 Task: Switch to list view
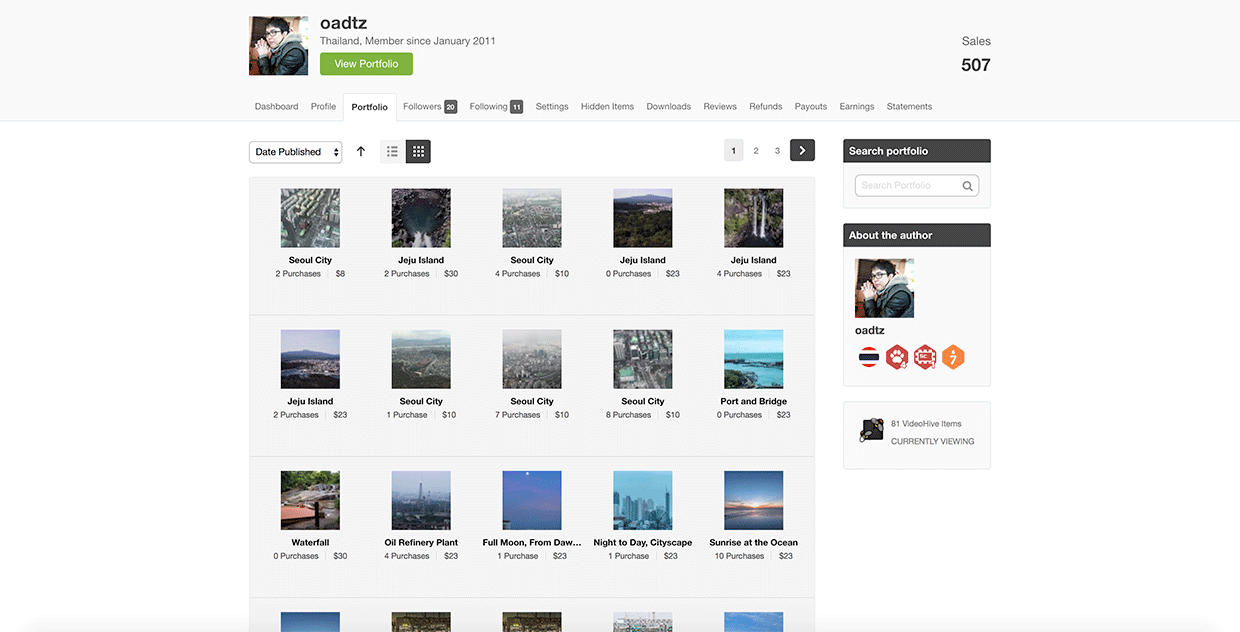click(x=392, y=152)
